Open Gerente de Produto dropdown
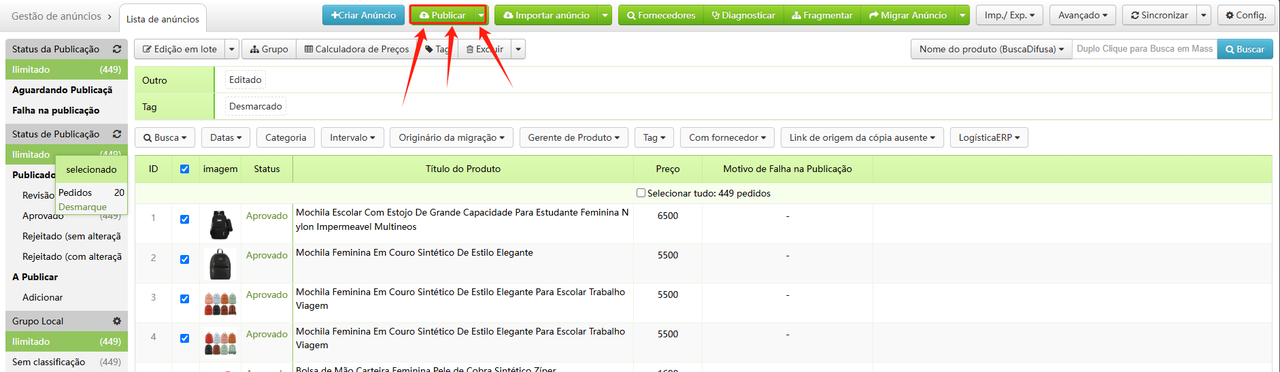This screenshot has height=372, width=1280. pyautogui.click(x=574, y=137)
